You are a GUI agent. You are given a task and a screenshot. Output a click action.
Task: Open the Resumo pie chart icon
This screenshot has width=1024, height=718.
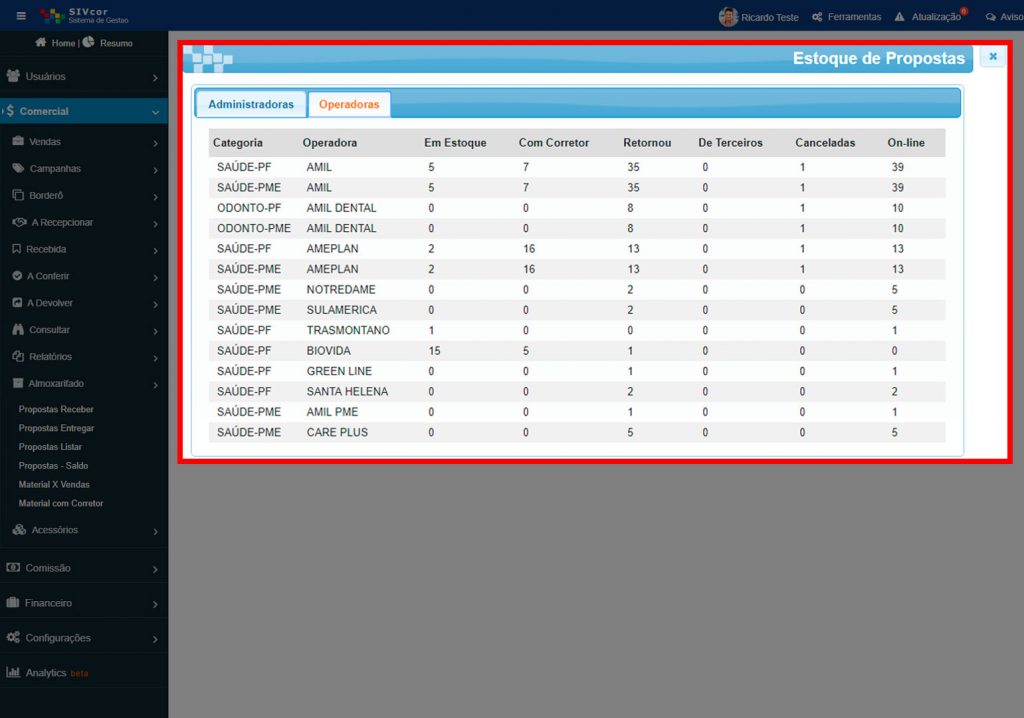click(x=88, y=42)
